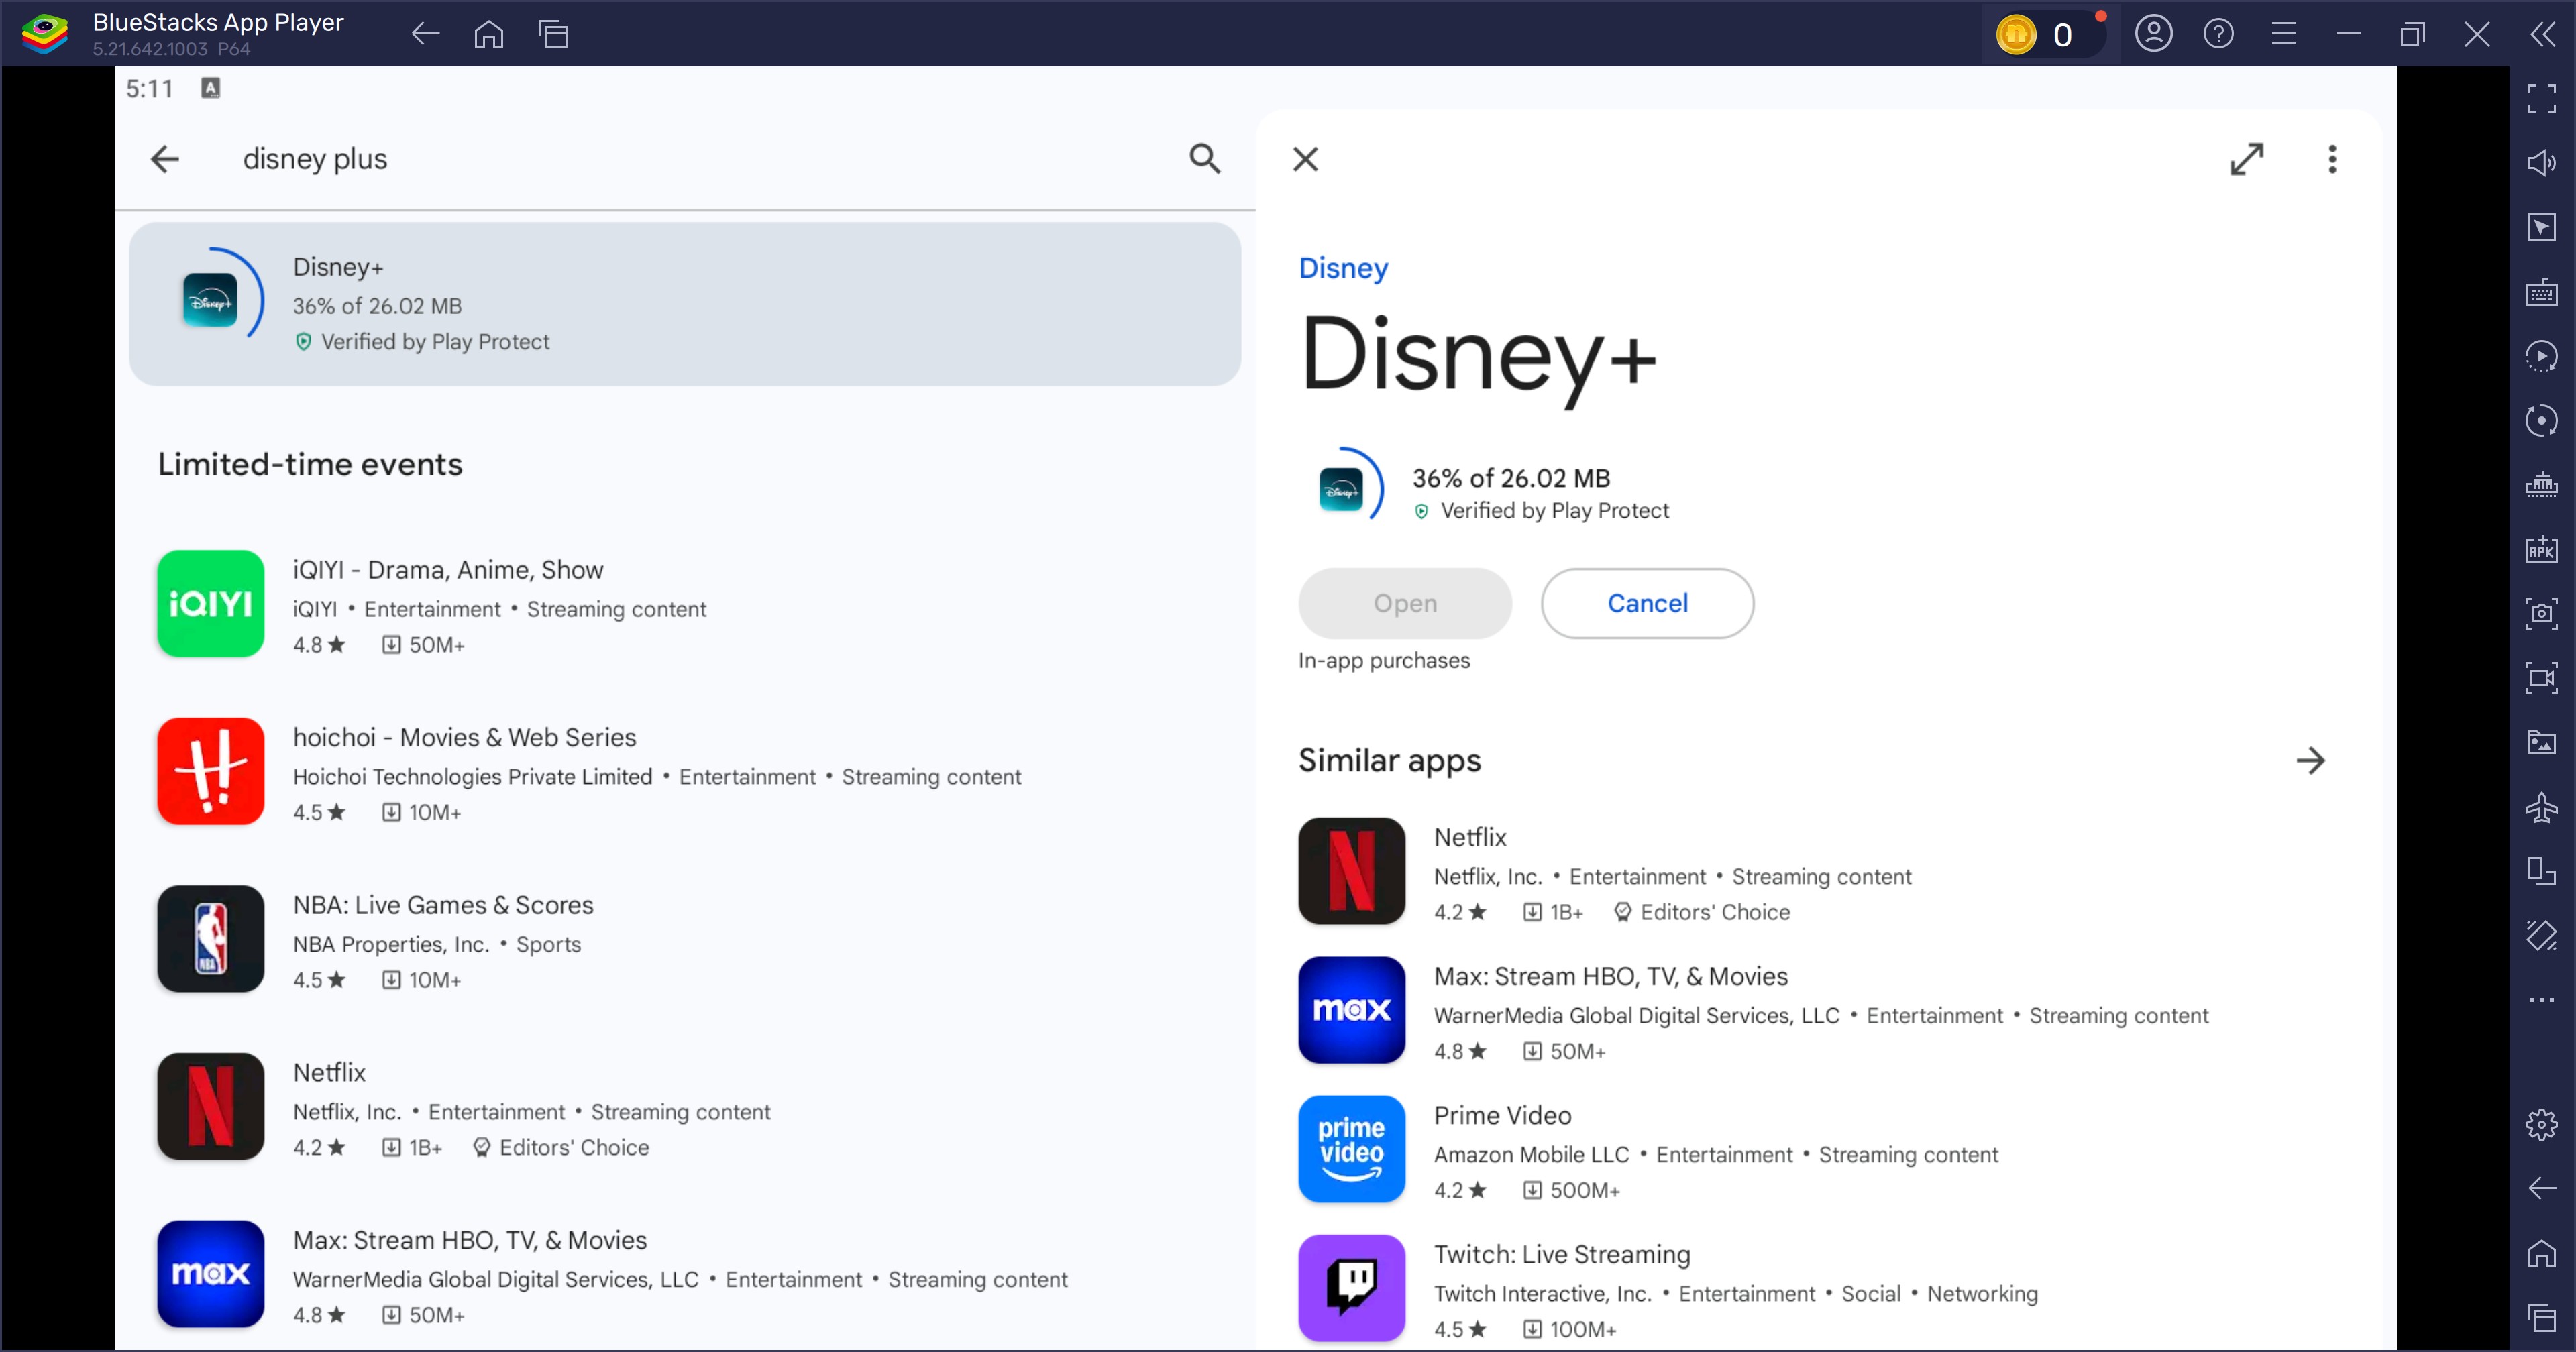Click the NBA app icon

pyautogui.click(x=210, y=939)
